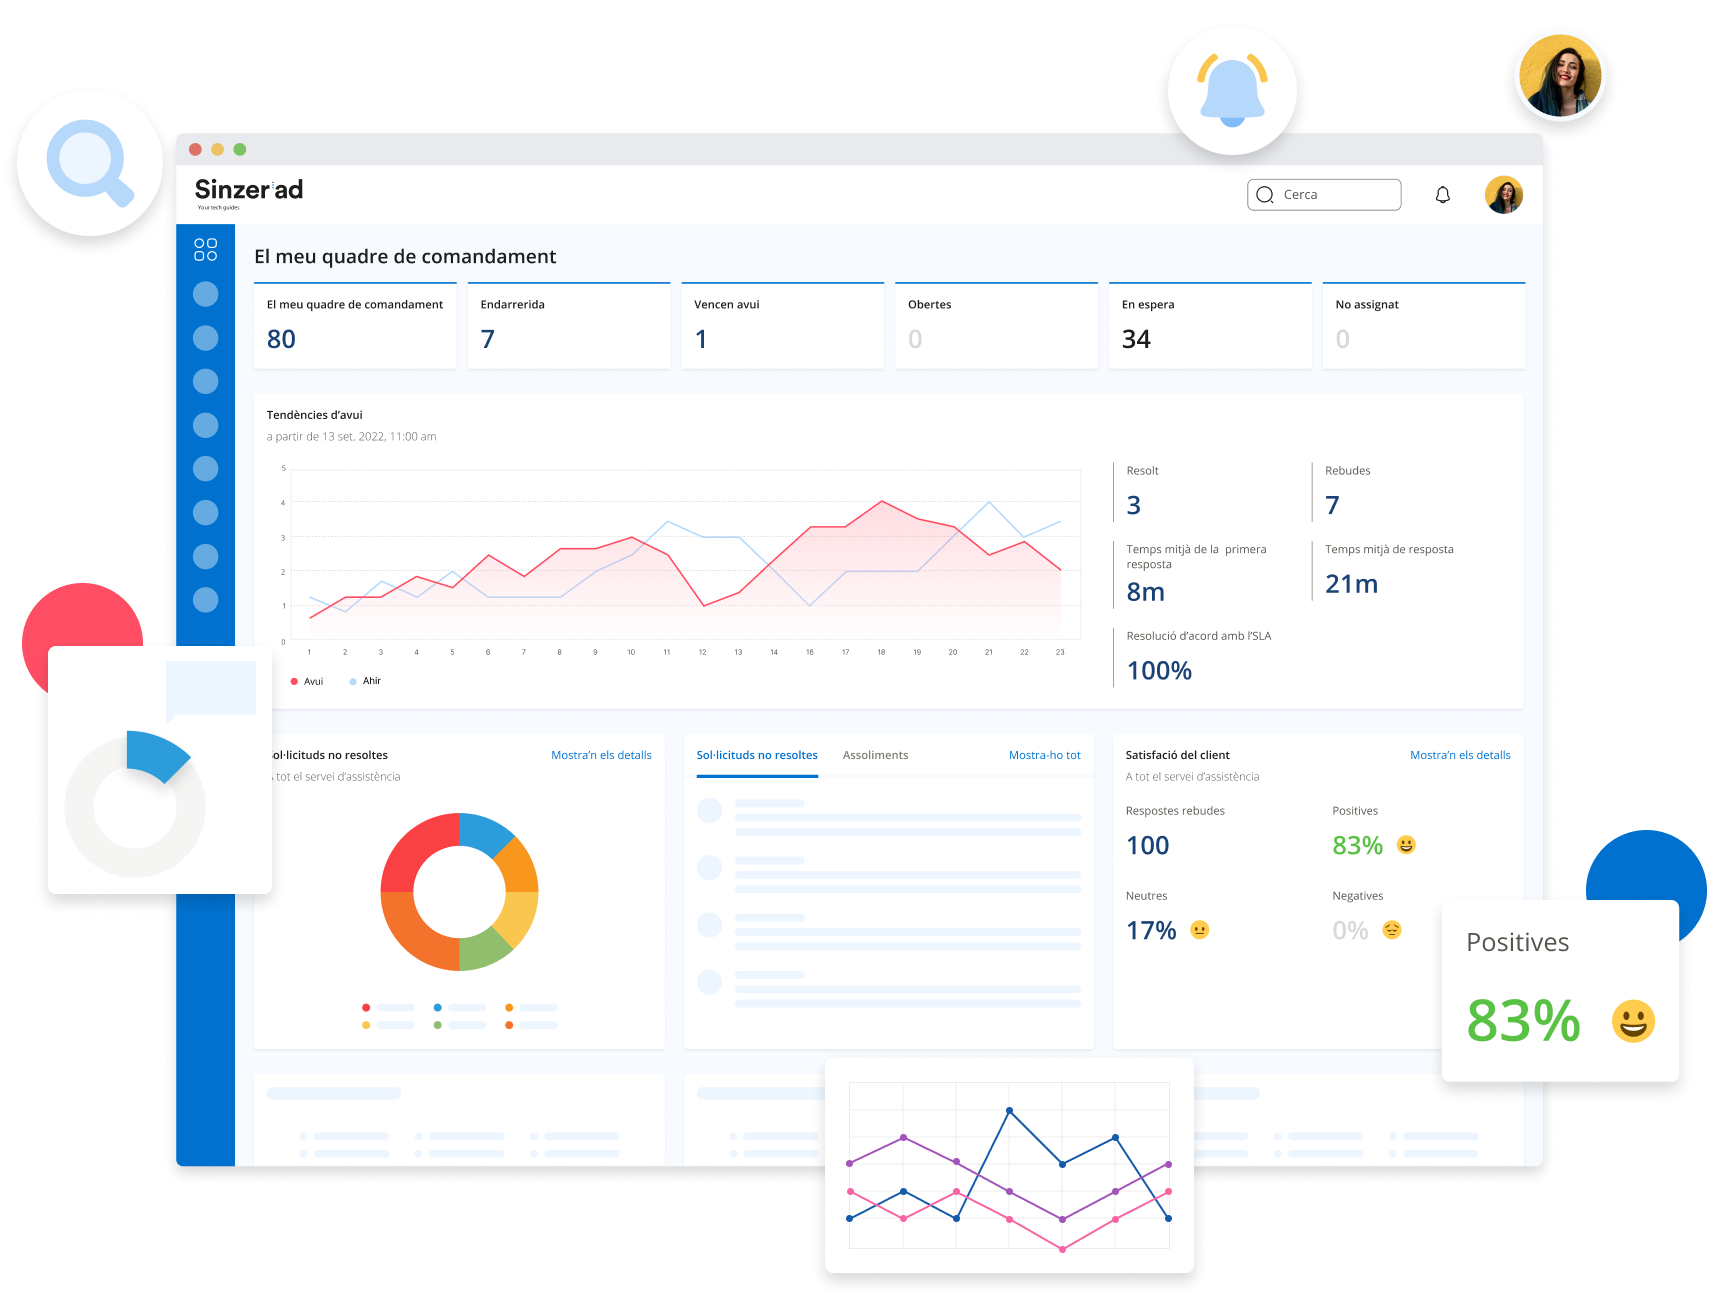Open the Endarrerida tickets card

pos(568,326)
